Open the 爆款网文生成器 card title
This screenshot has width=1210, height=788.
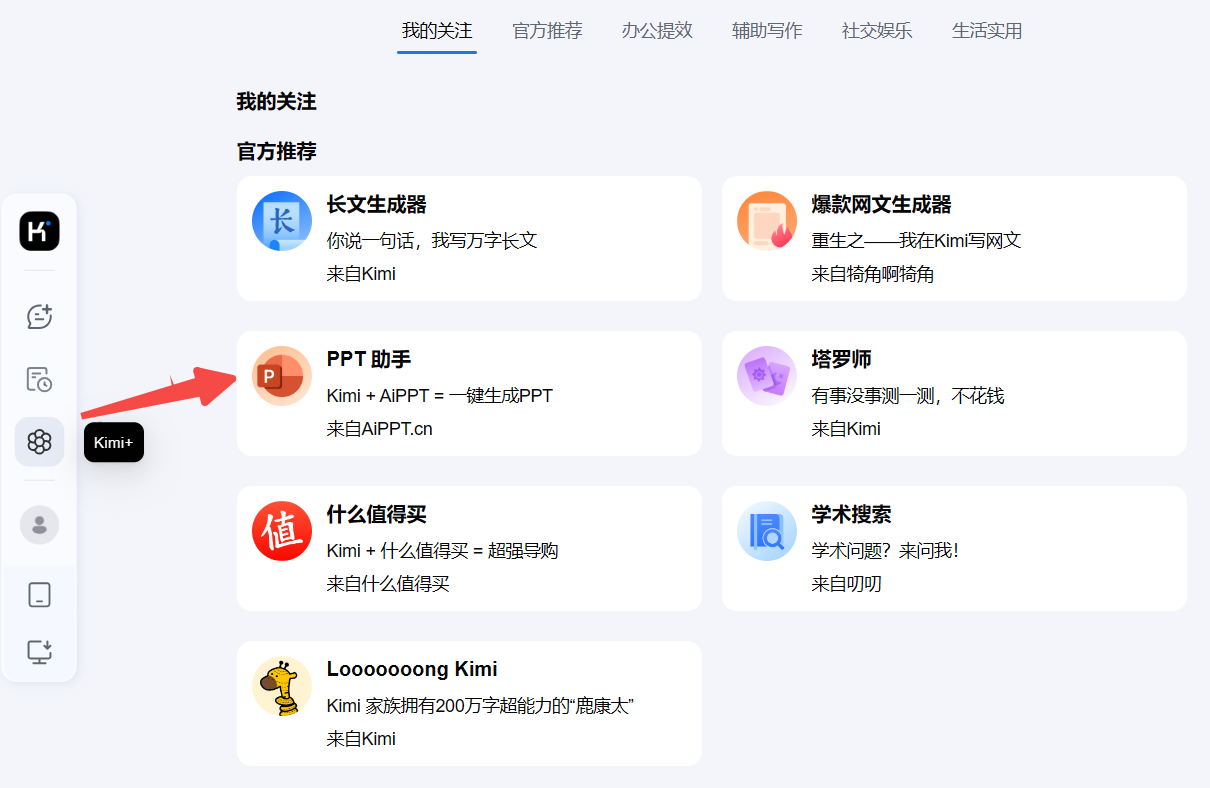tap(882, 205)
